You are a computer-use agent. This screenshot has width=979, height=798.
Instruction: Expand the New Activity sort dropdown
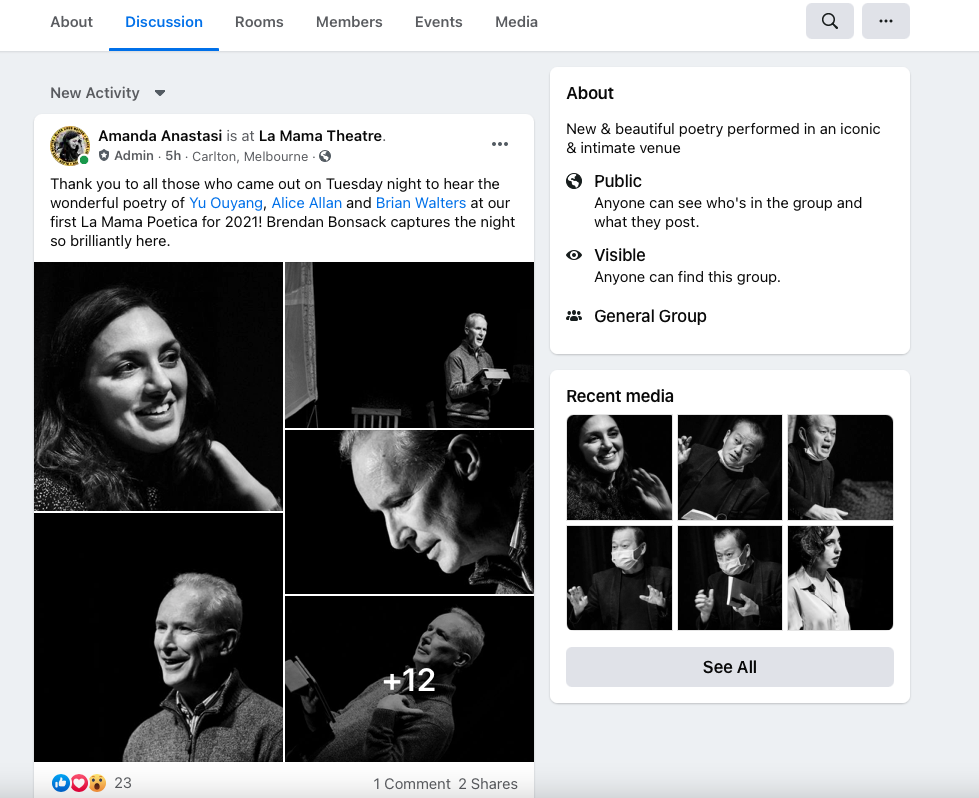click(107, 93)
